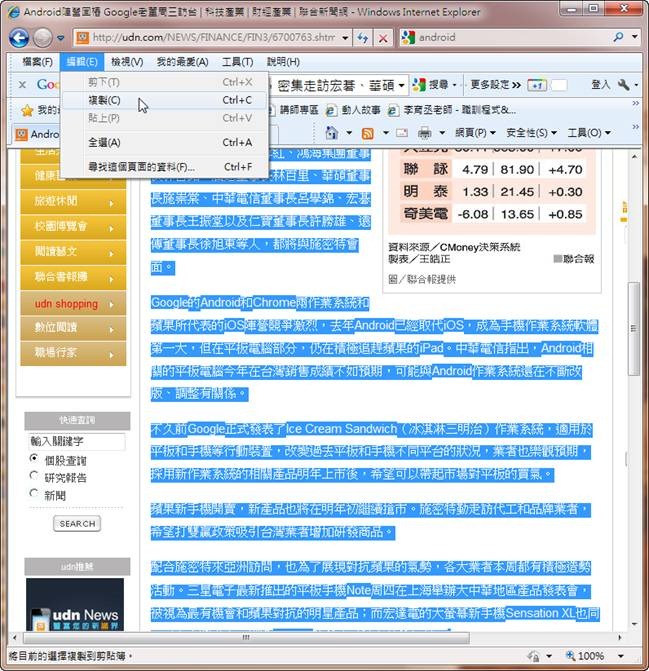The width and height of the screenshot is (649, 671).
Task: Expand the address bar dropdown arrow
Action: click(x=345, y=38)
